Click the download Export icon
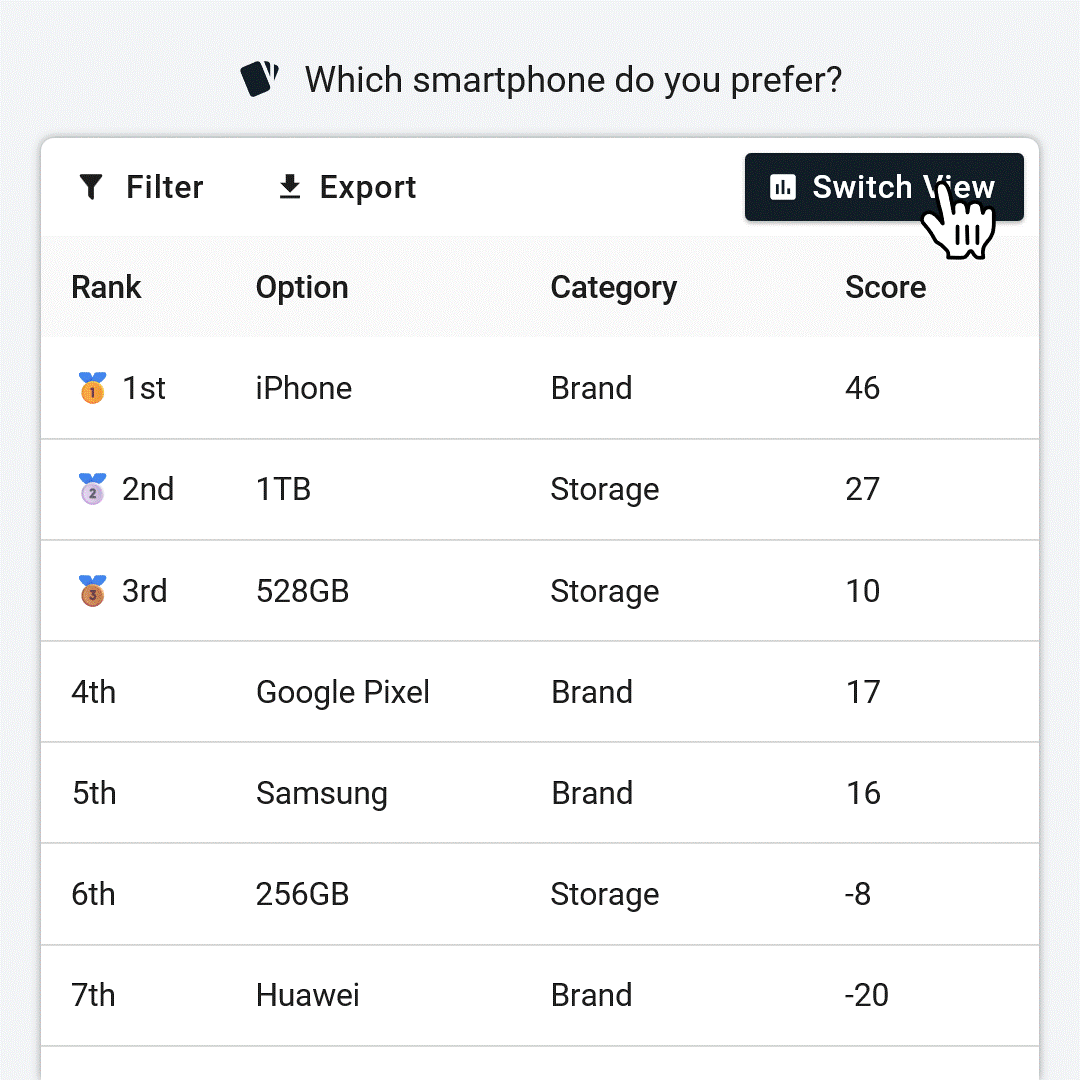 point(290,187)
